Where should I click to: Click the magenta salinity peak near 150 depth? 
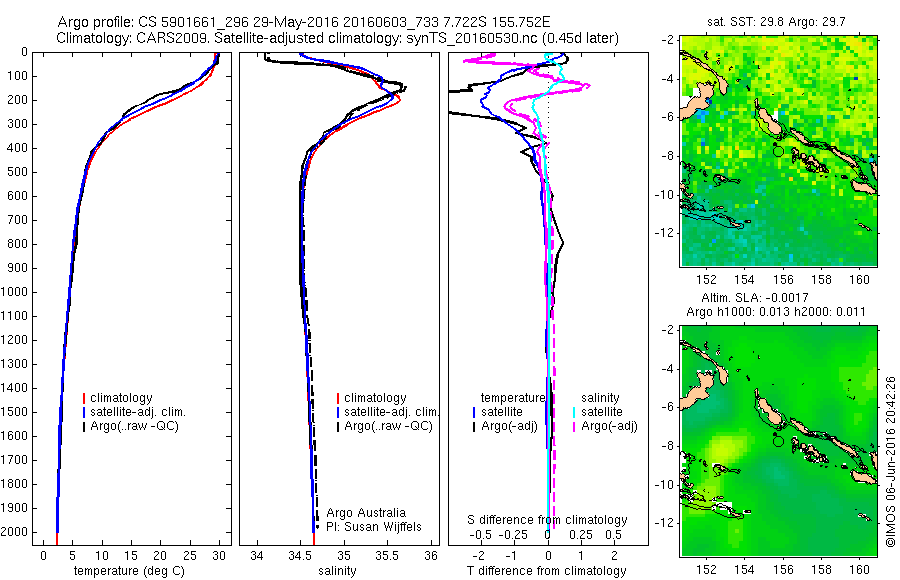[585, 86]
